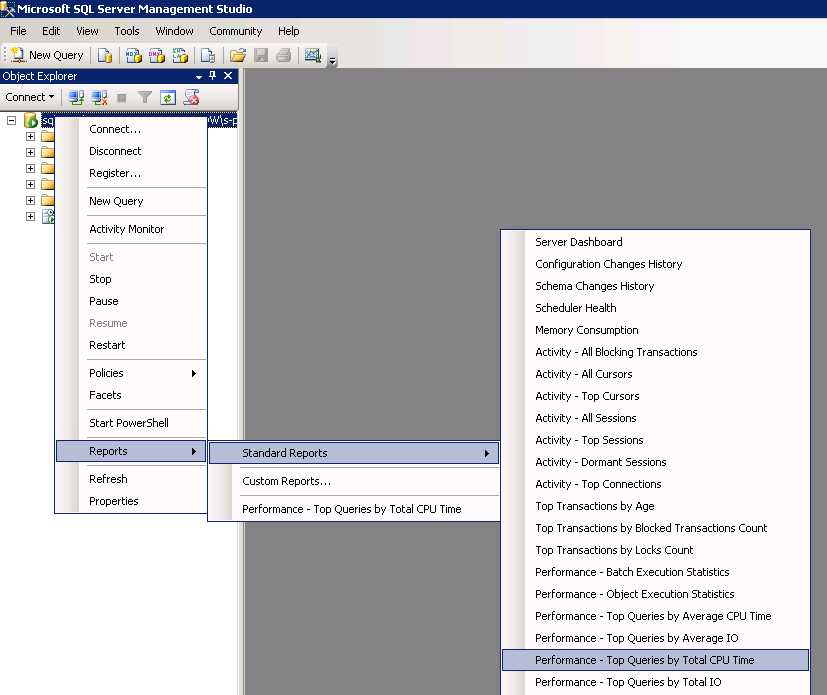Open the Community menu
The width and height of the screenshot is (827, 695).
coord(236,31)
